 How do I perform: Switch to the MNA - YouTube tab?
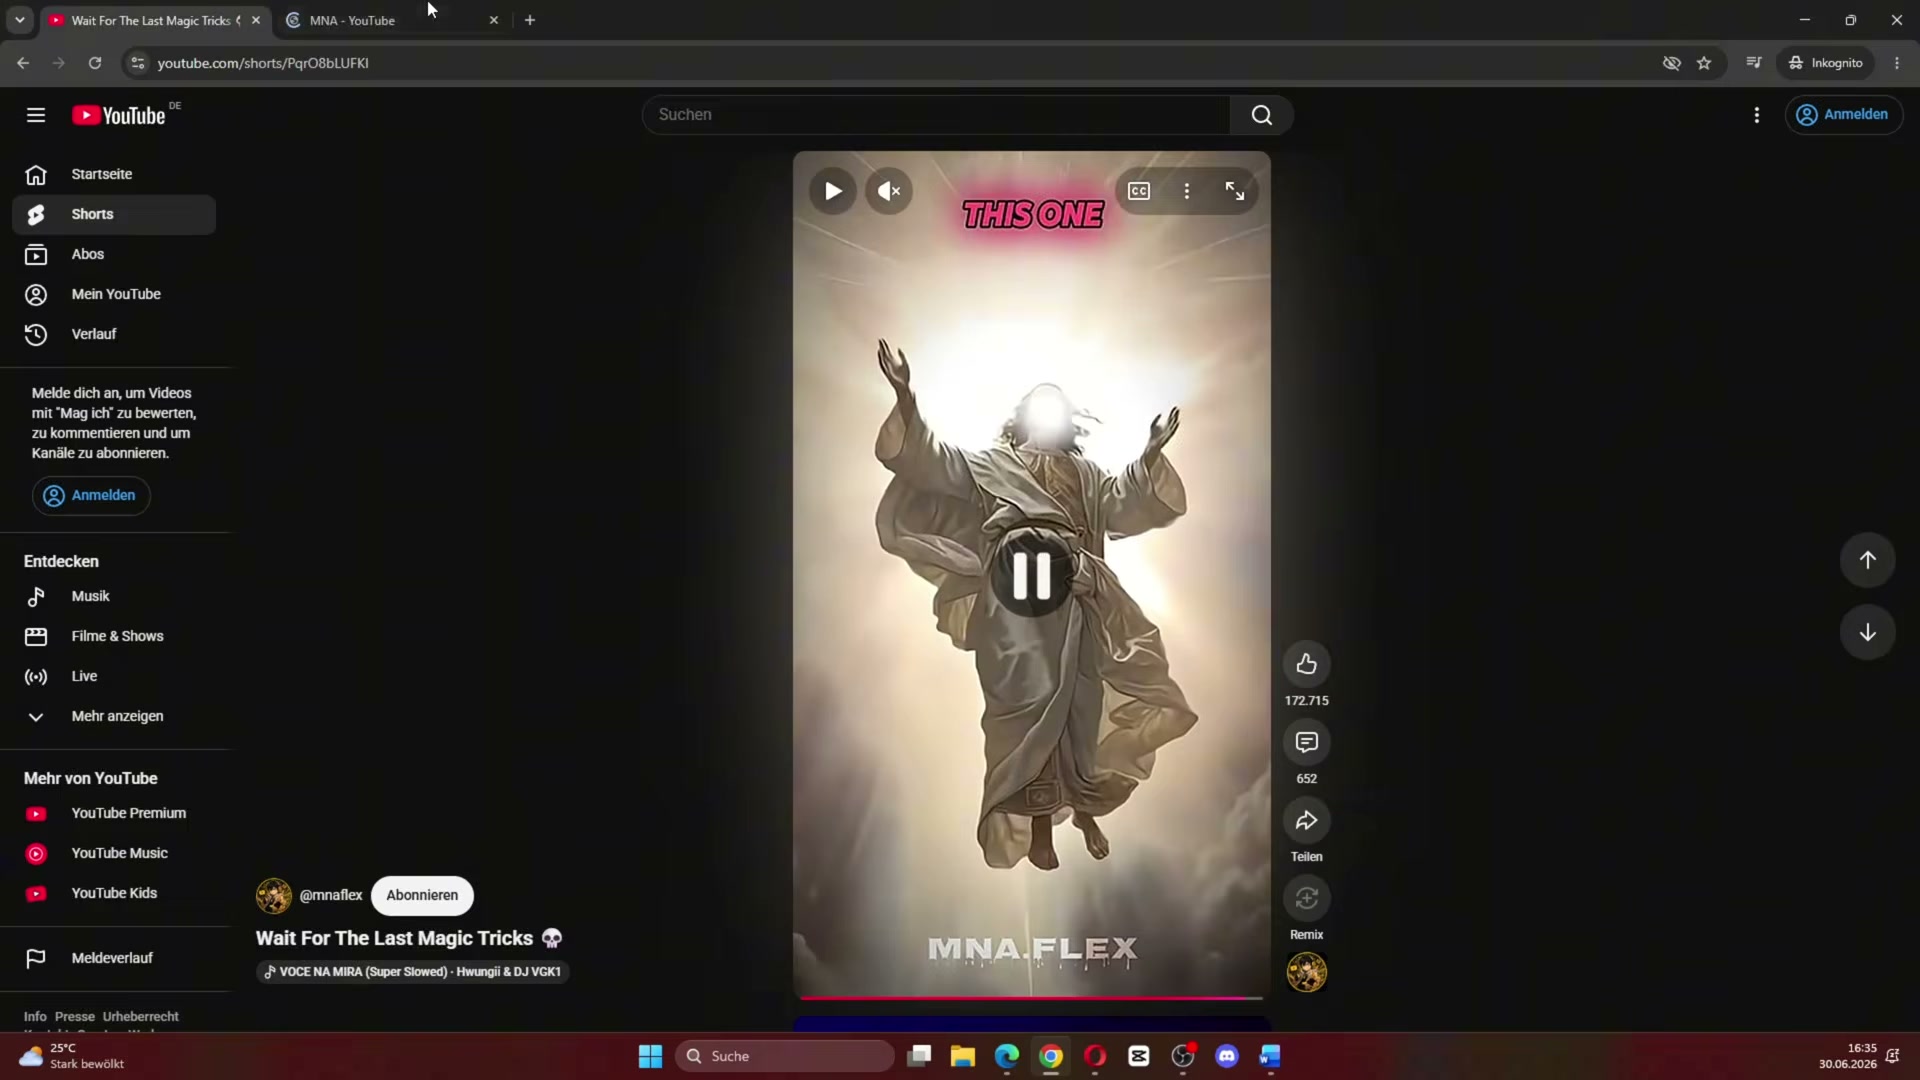[392, 20]
